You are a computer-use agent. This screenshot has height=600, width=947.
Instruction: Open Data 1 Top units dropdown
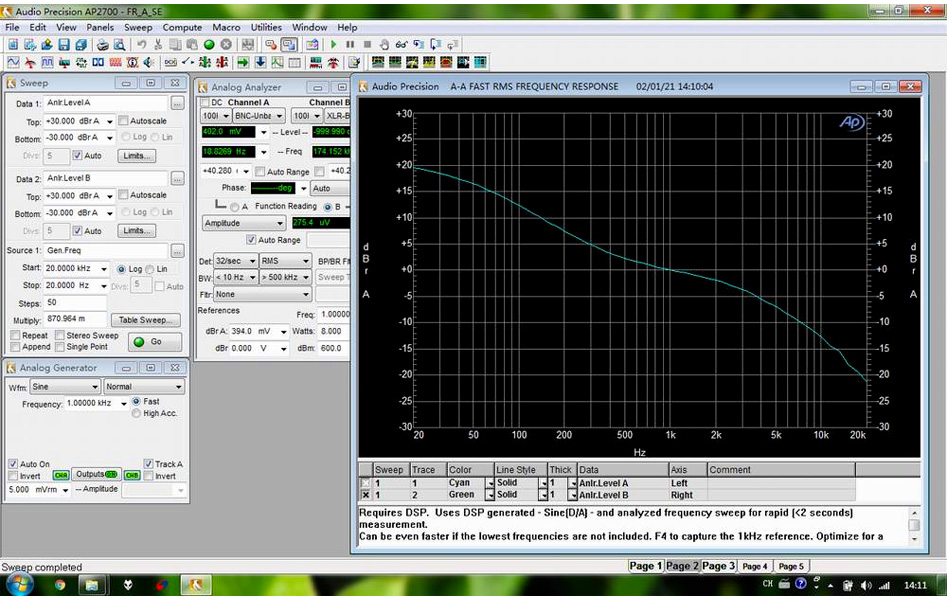(109, 121)
